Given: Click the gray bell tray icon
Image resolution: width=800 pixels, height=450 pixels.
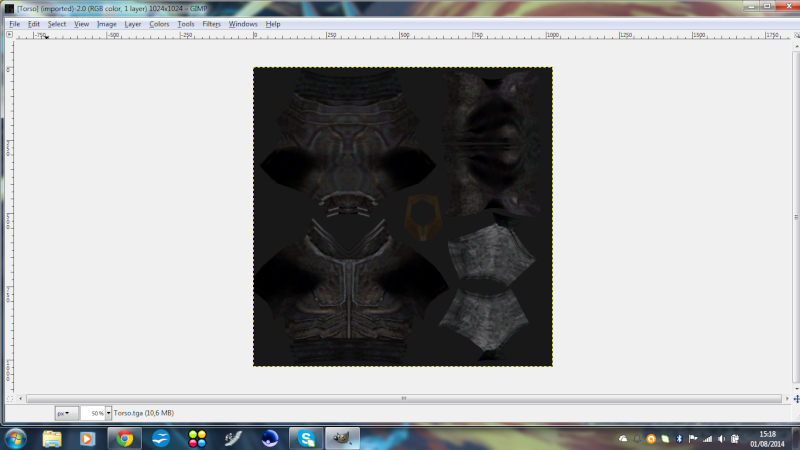Looking at the screenshot, I should click(x=637, y=439).
